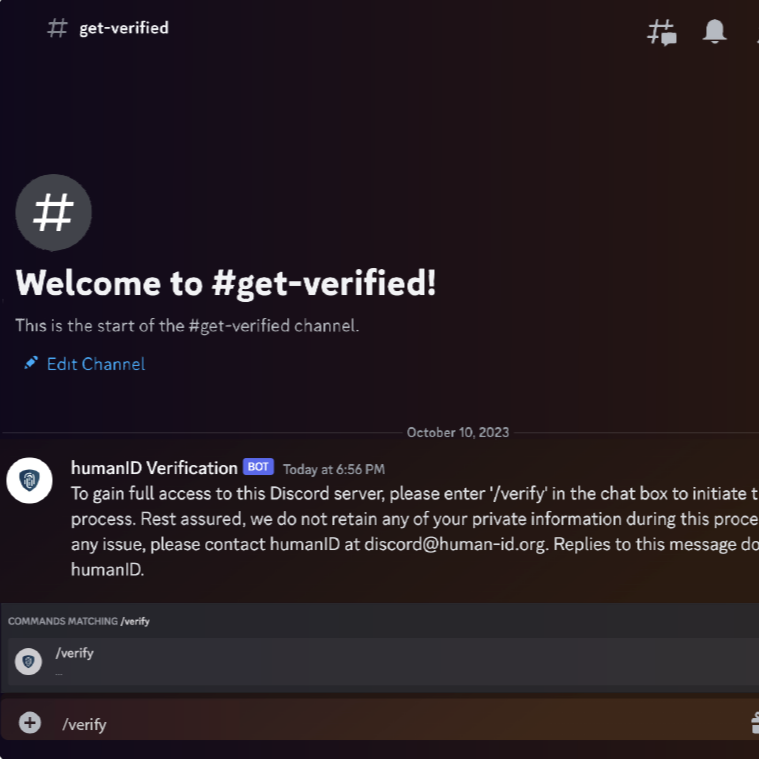This screenshot has height=759, width=759.
Task: Click the gift icon in the chat bar
Action: coord(755,723)
